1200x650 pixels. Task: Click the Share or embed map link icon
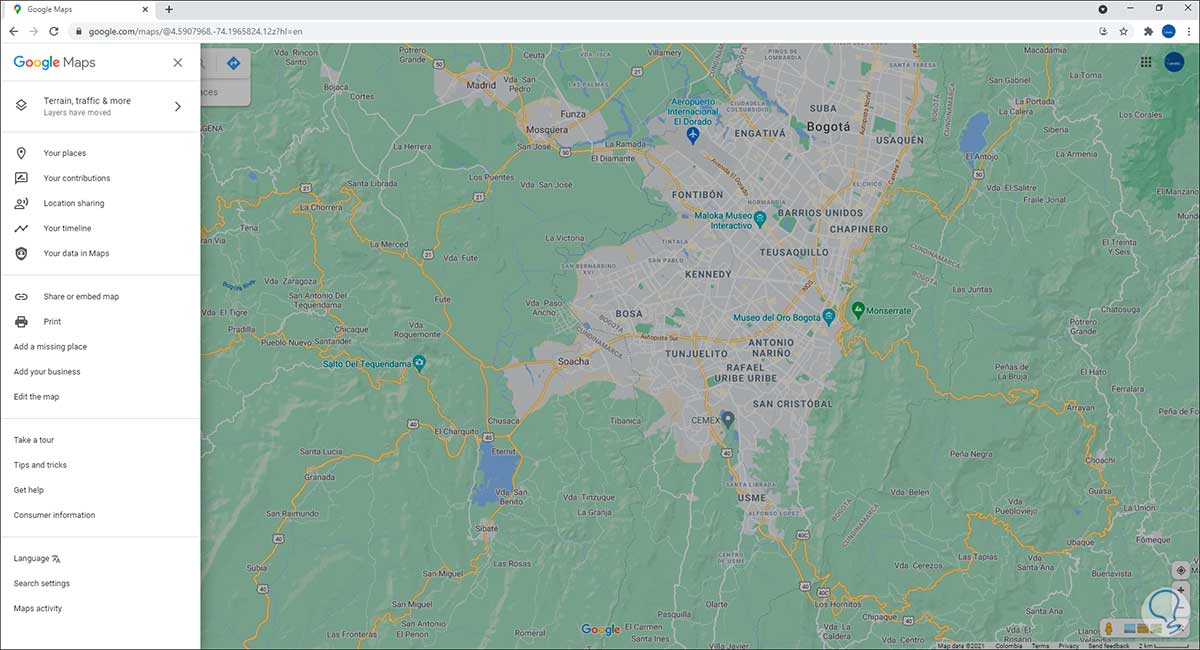coord(21,296)
